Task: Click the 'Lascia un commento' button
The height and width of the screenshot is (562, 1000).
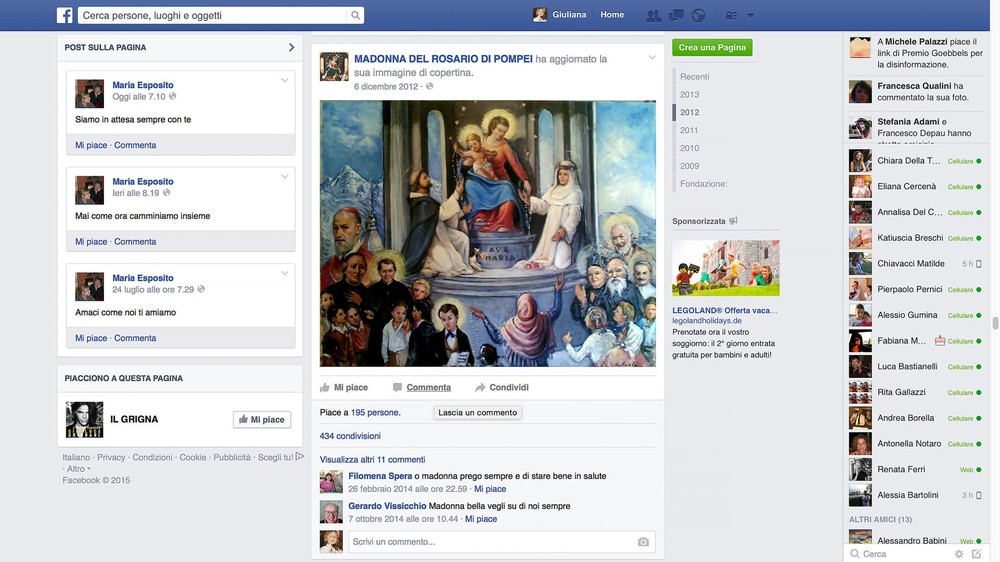Action: (x=478, y=413)
